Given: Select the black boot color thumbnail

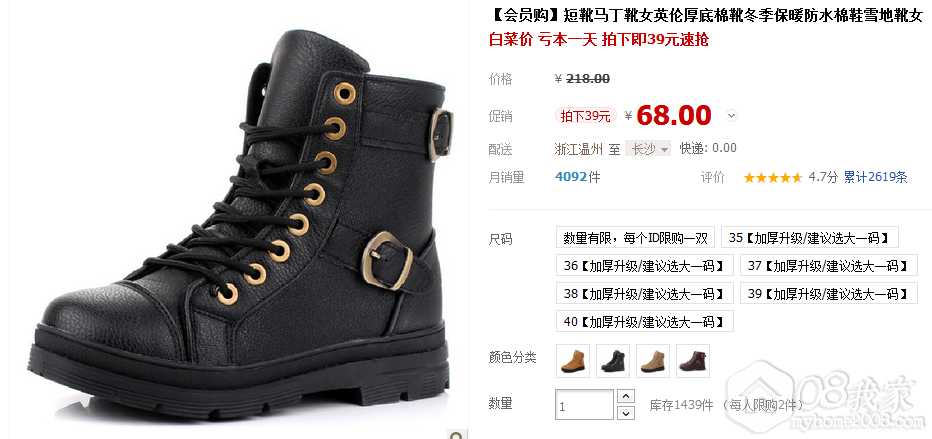Looking at the screenshot, I should tap(613, 361).
